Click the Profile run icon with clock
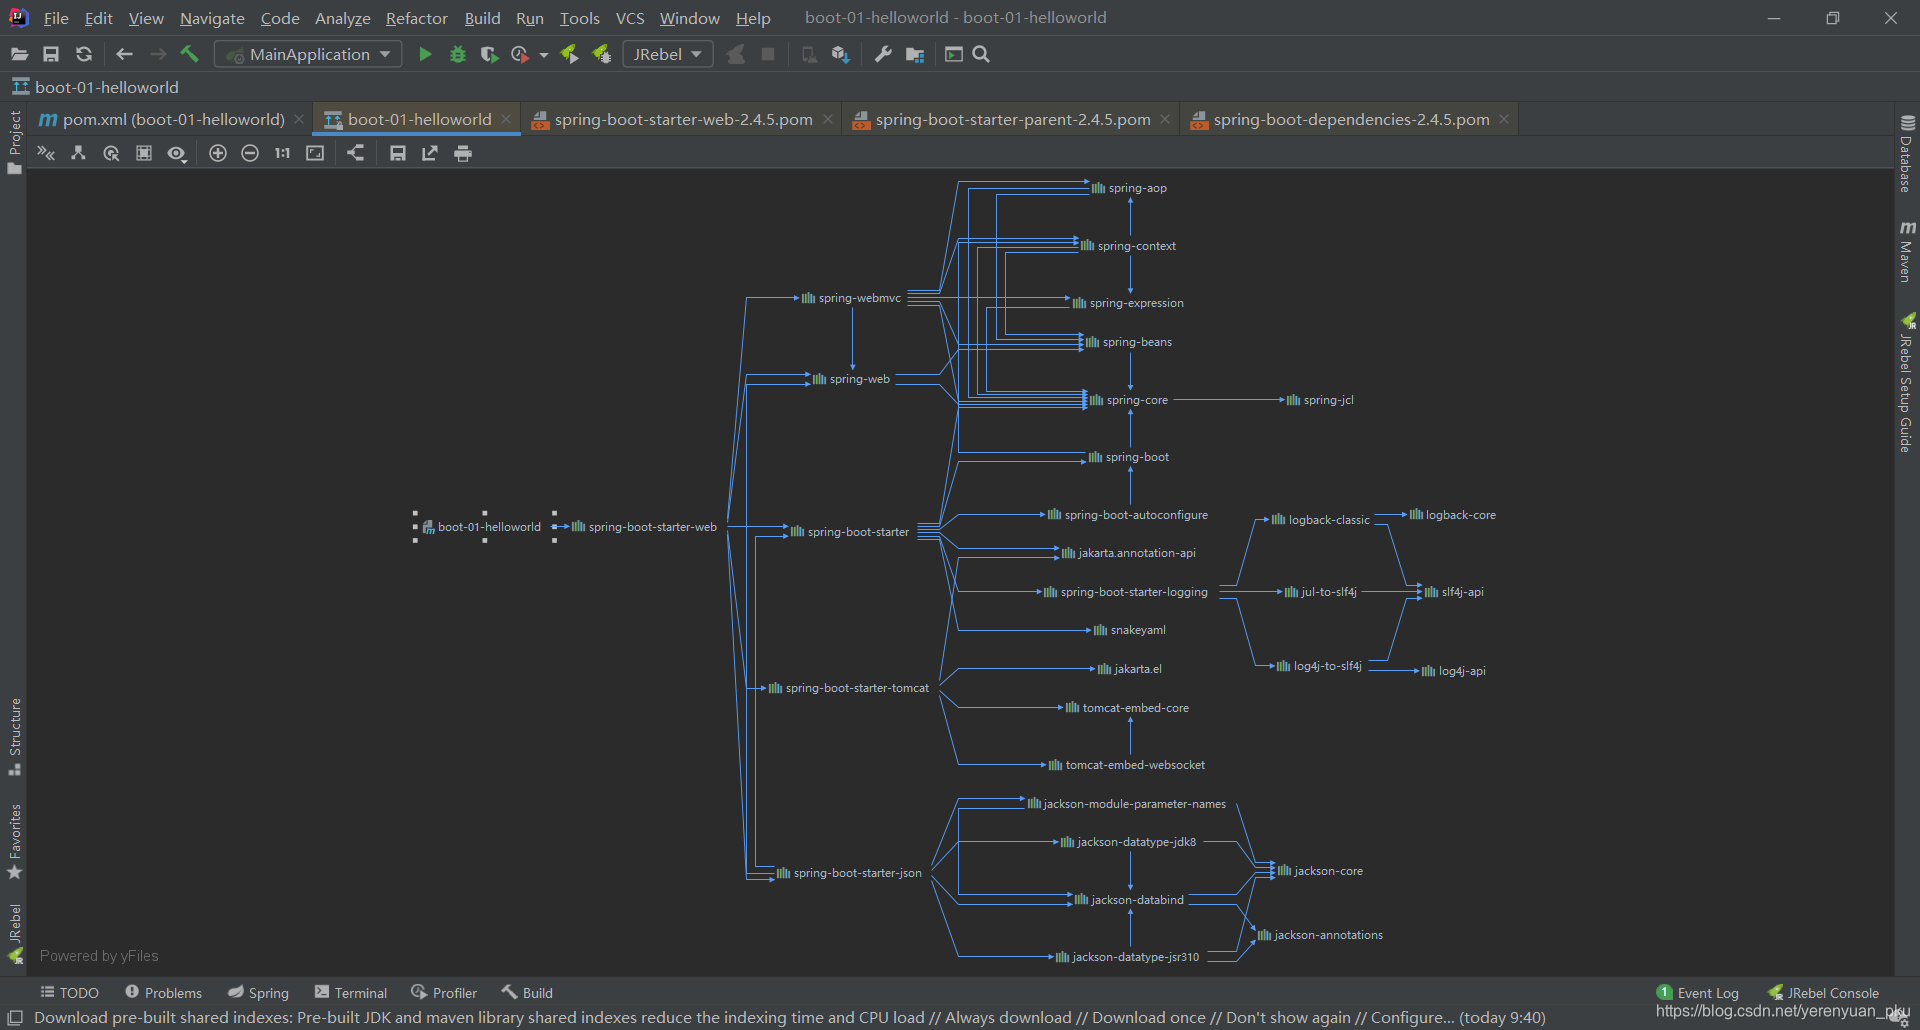 coord(520,54)
